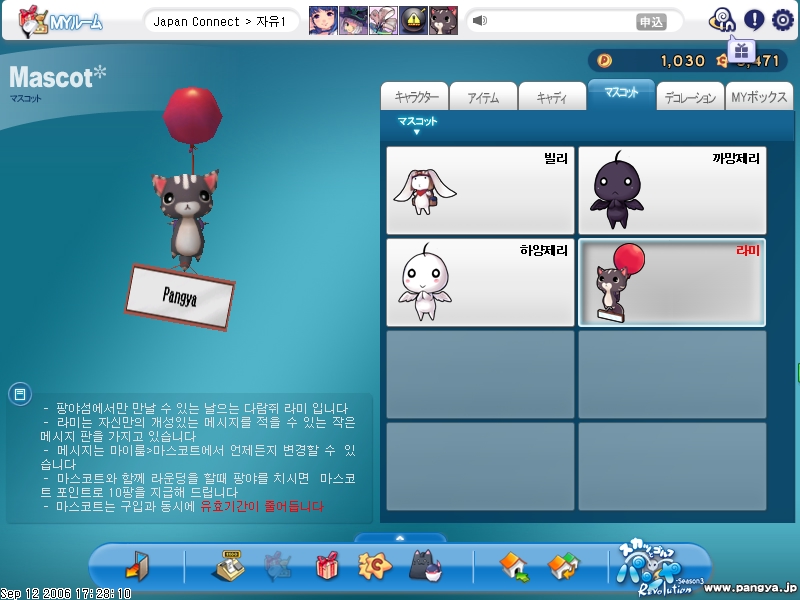Click the exclamation mark notice icon
The height and width of the screenshot is (600, 800).
point(754,20)
